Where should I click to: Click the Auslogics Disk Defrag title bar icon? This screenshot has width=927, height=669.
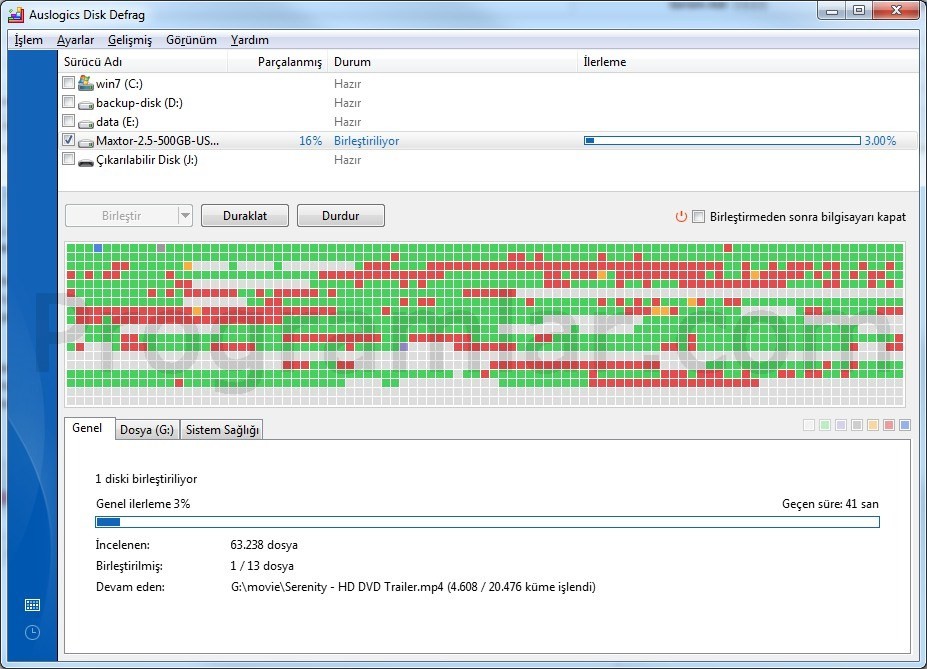pos(16,14)
